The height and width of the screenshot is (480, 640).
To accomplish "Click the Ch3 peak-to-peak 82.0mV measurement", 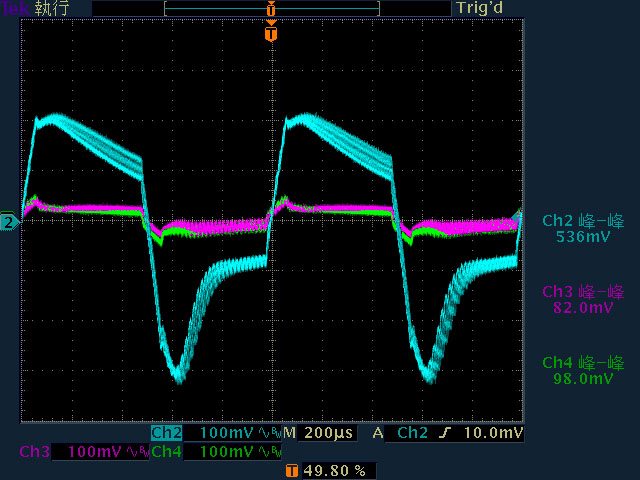I will pyautogui.click(x=583, y=300).
